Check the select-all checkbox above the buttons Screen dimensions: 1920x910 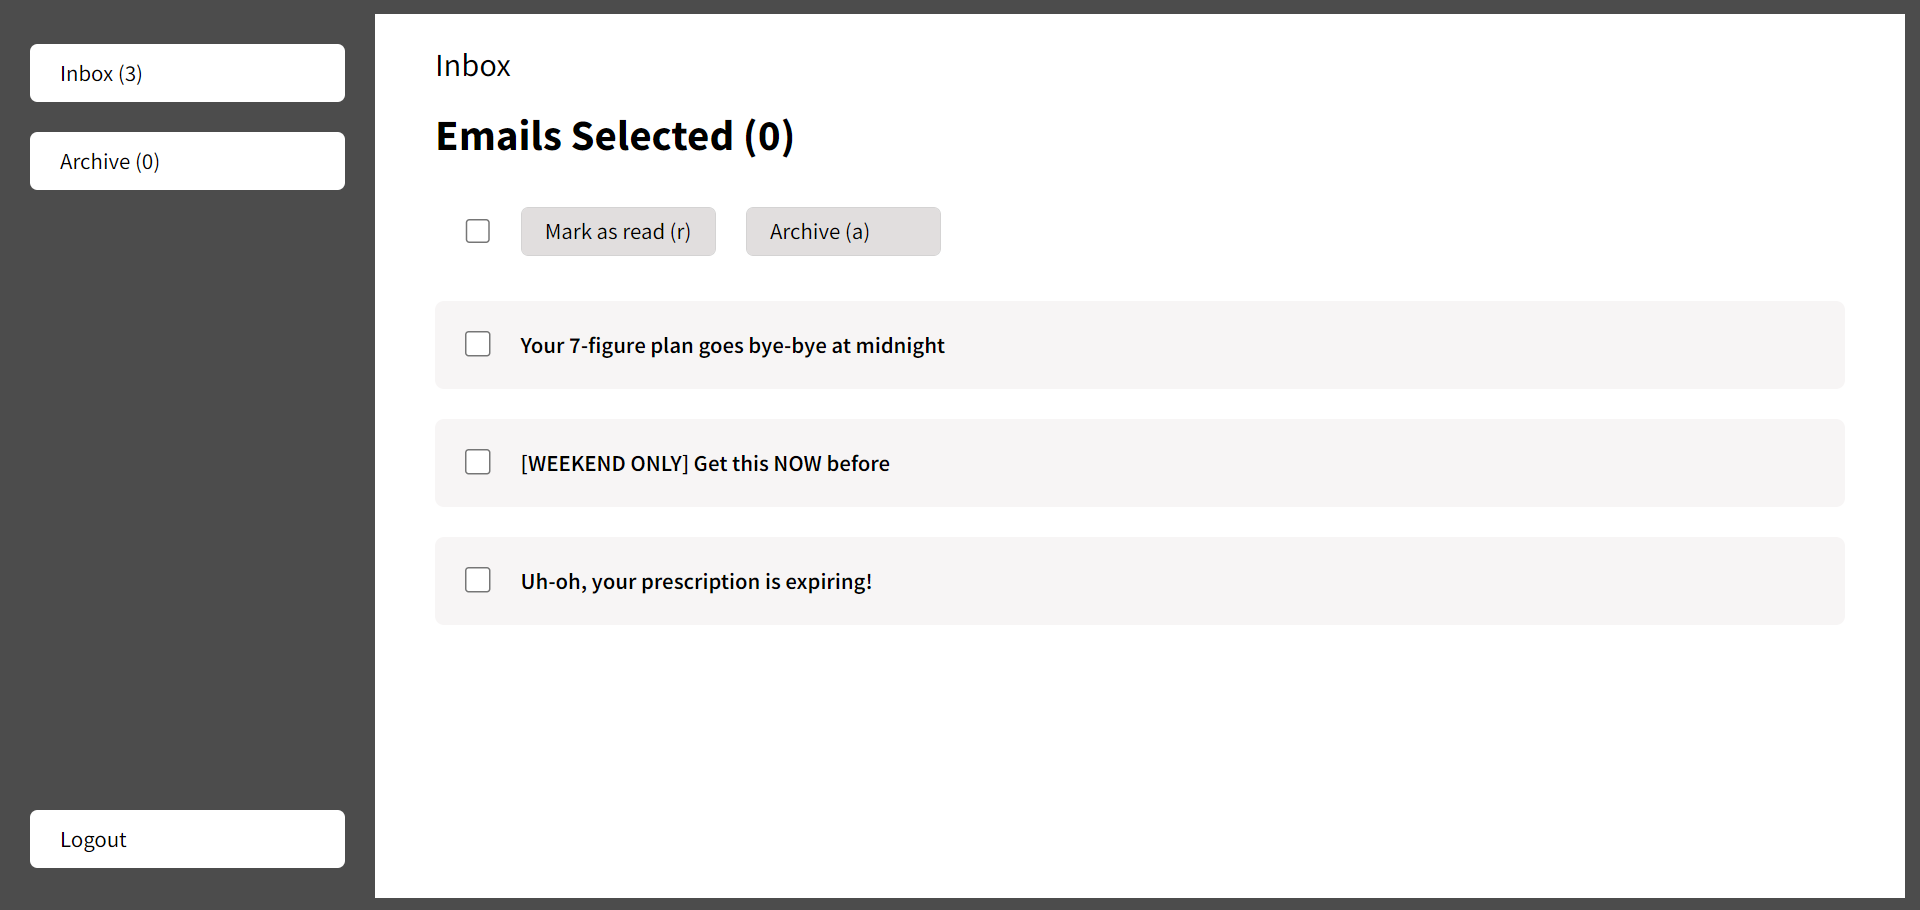[478, 231]
